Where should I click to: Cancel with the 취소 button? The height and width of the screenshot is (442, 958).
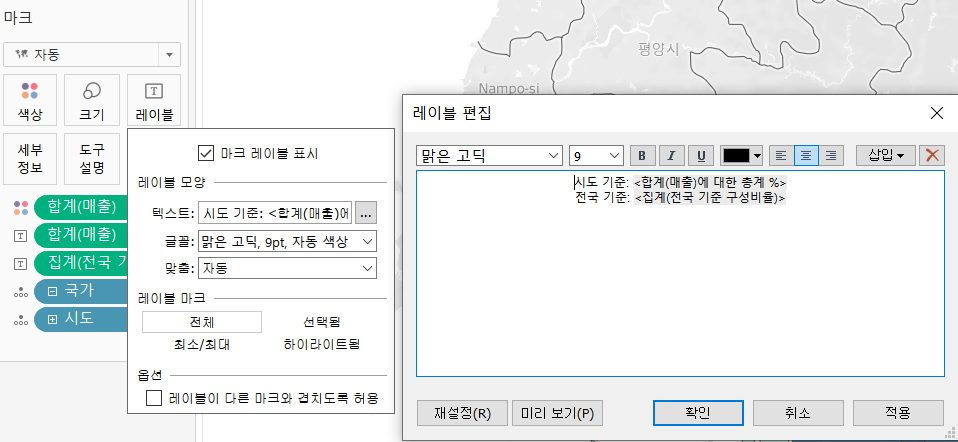click(x=798, y=413)
